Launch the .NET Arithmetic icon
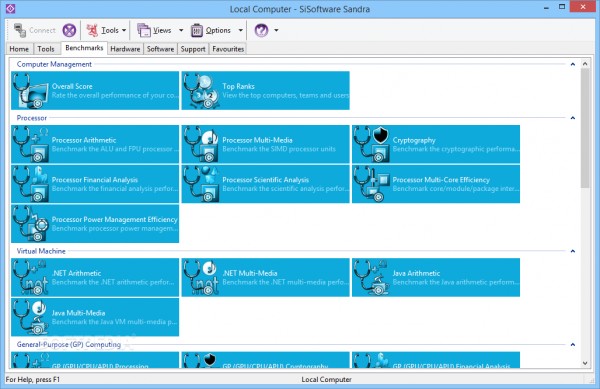600x389 pixels. click(31, 278)
